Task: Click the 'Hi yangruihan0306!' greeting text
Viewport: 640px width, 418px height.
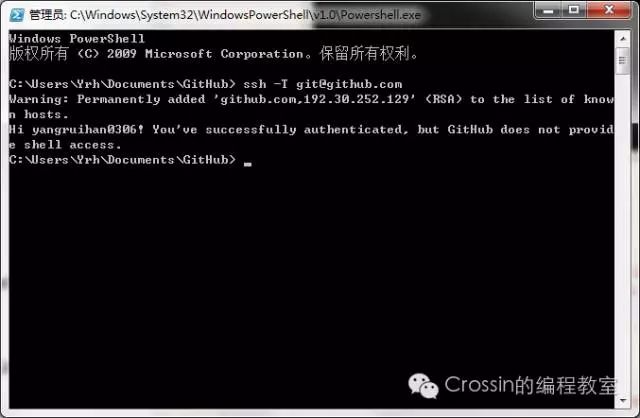Action: (x=76, y=129)
